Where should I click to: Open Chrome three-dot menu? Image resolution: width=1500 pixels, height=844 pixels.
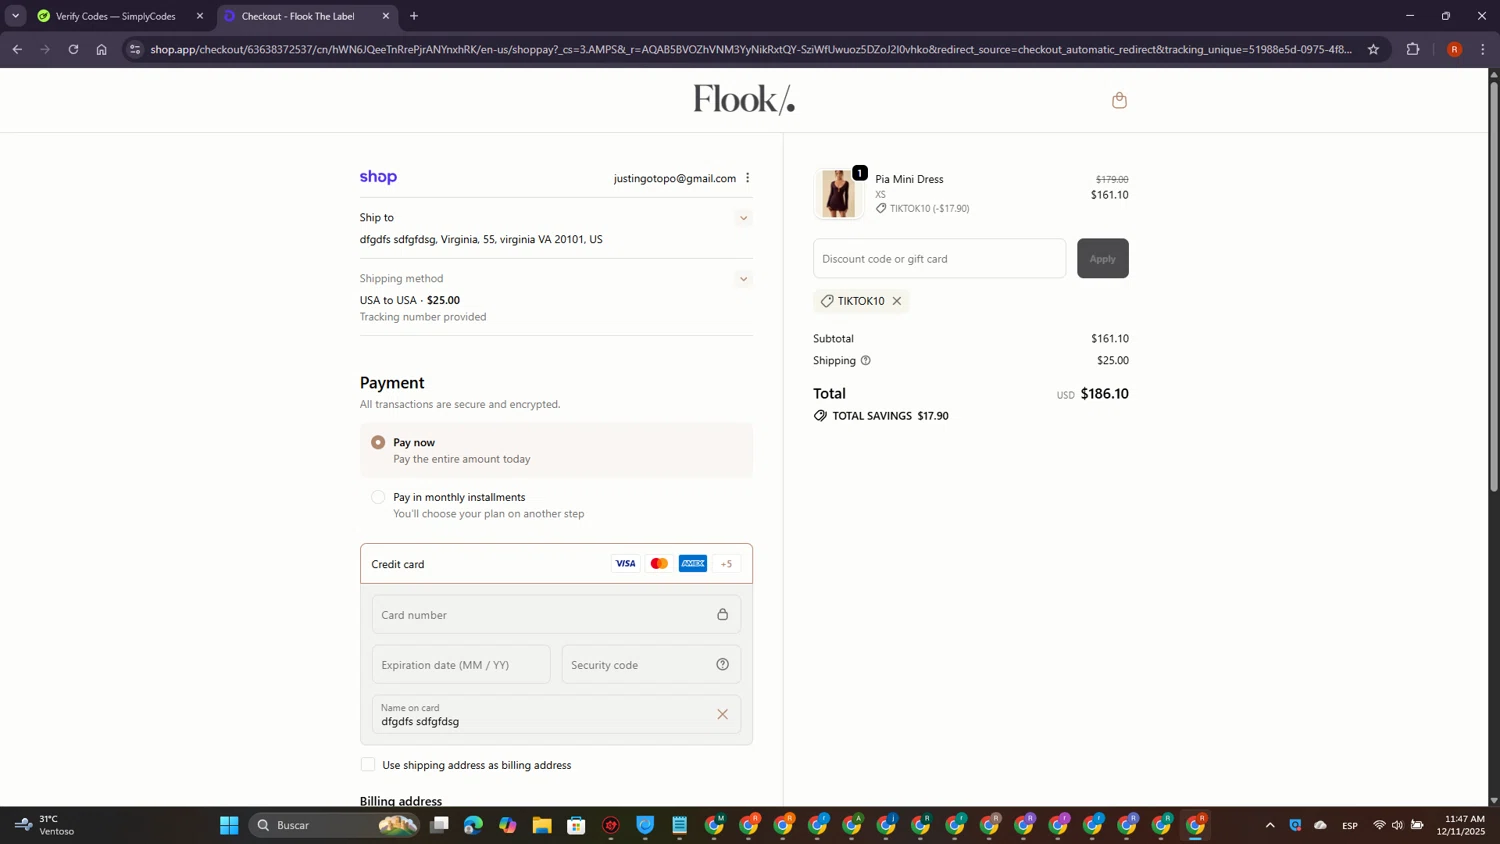(1483, 49)
